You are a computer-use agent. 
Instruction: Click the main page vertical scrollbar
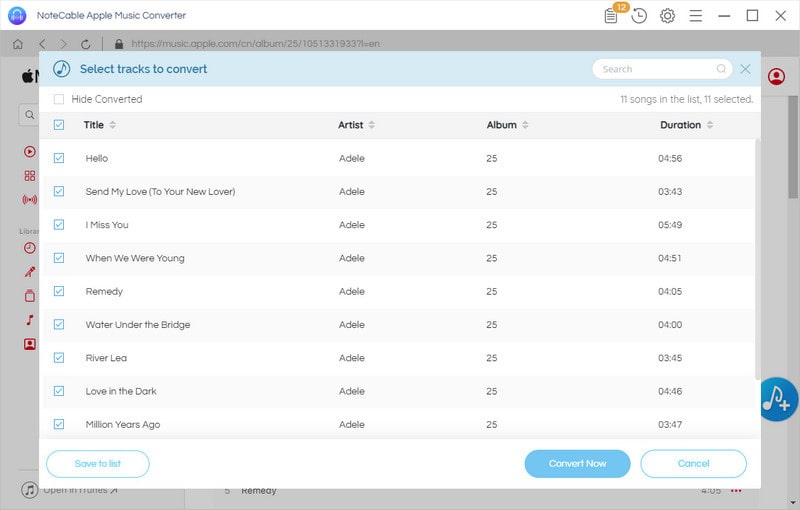click(x=793, y=147)
